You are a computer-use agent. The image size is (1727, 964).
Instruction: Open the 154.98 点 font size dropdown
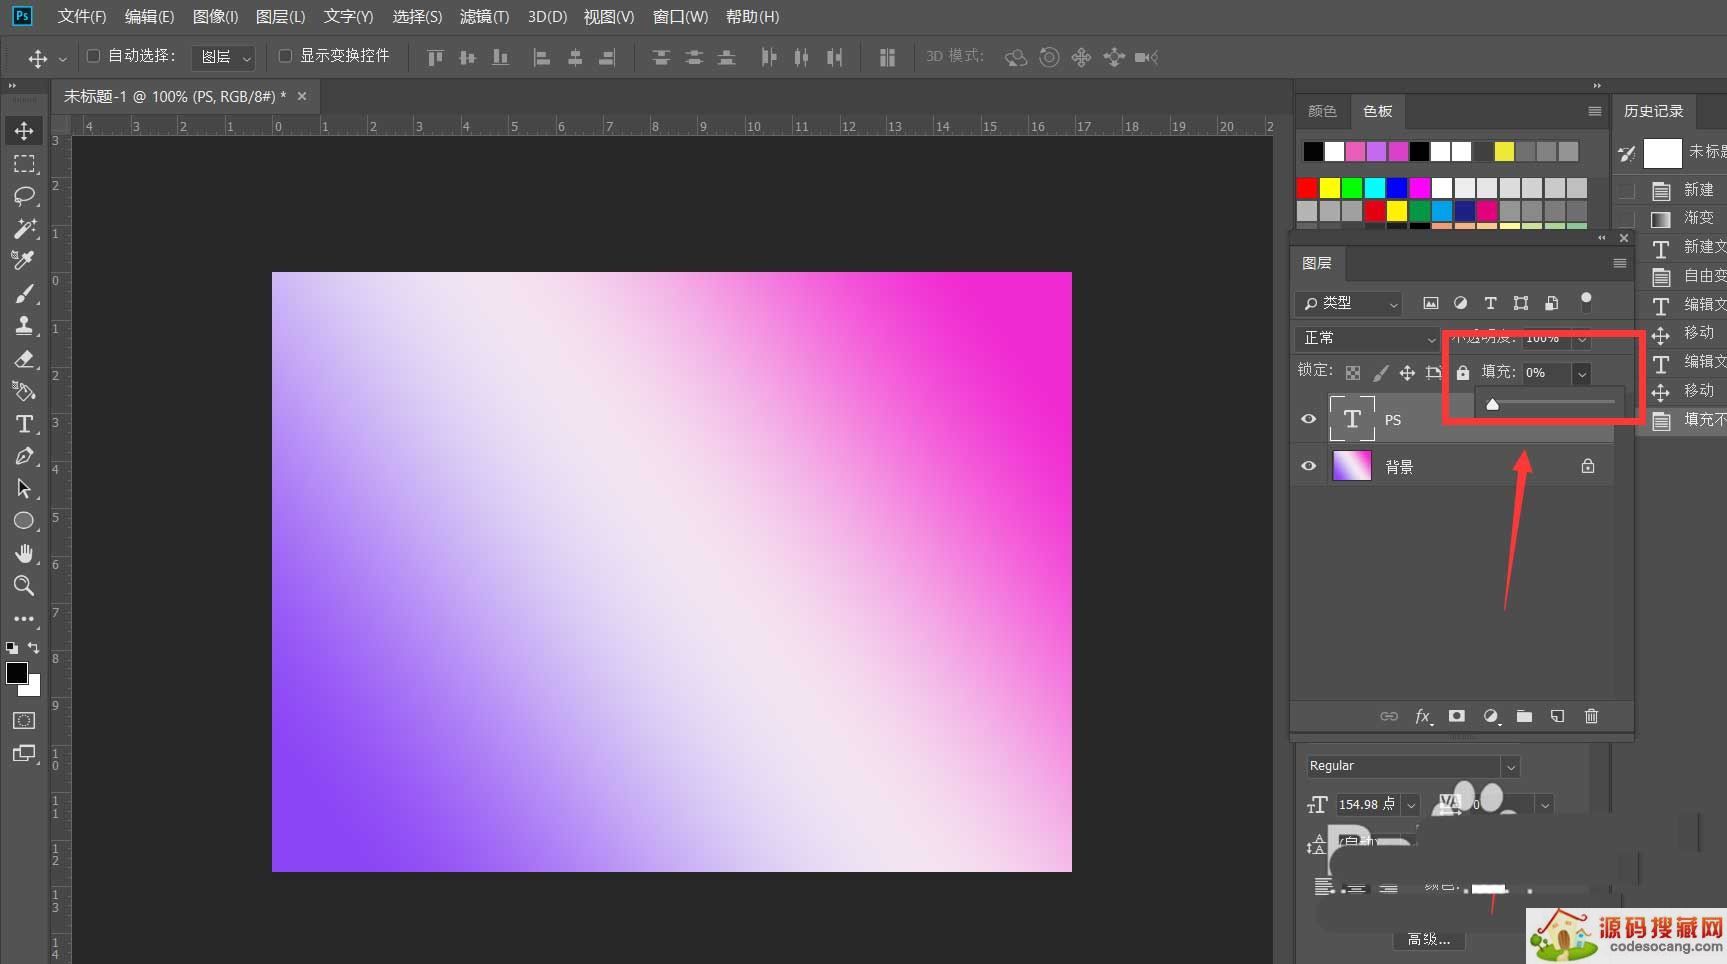pos(1411,805)
